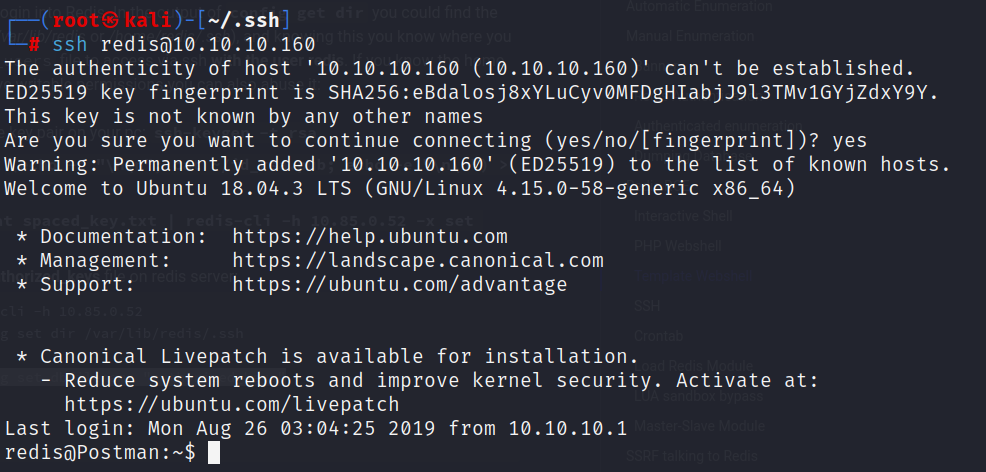986x472 pixels.
Task: Open the faint Crontab sidebar item
Action: (658, 336)
